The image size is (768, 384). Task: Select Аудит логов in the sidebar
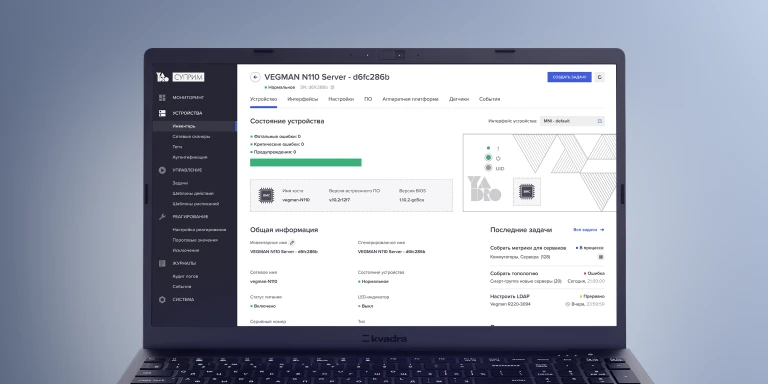tap(185, 276)
